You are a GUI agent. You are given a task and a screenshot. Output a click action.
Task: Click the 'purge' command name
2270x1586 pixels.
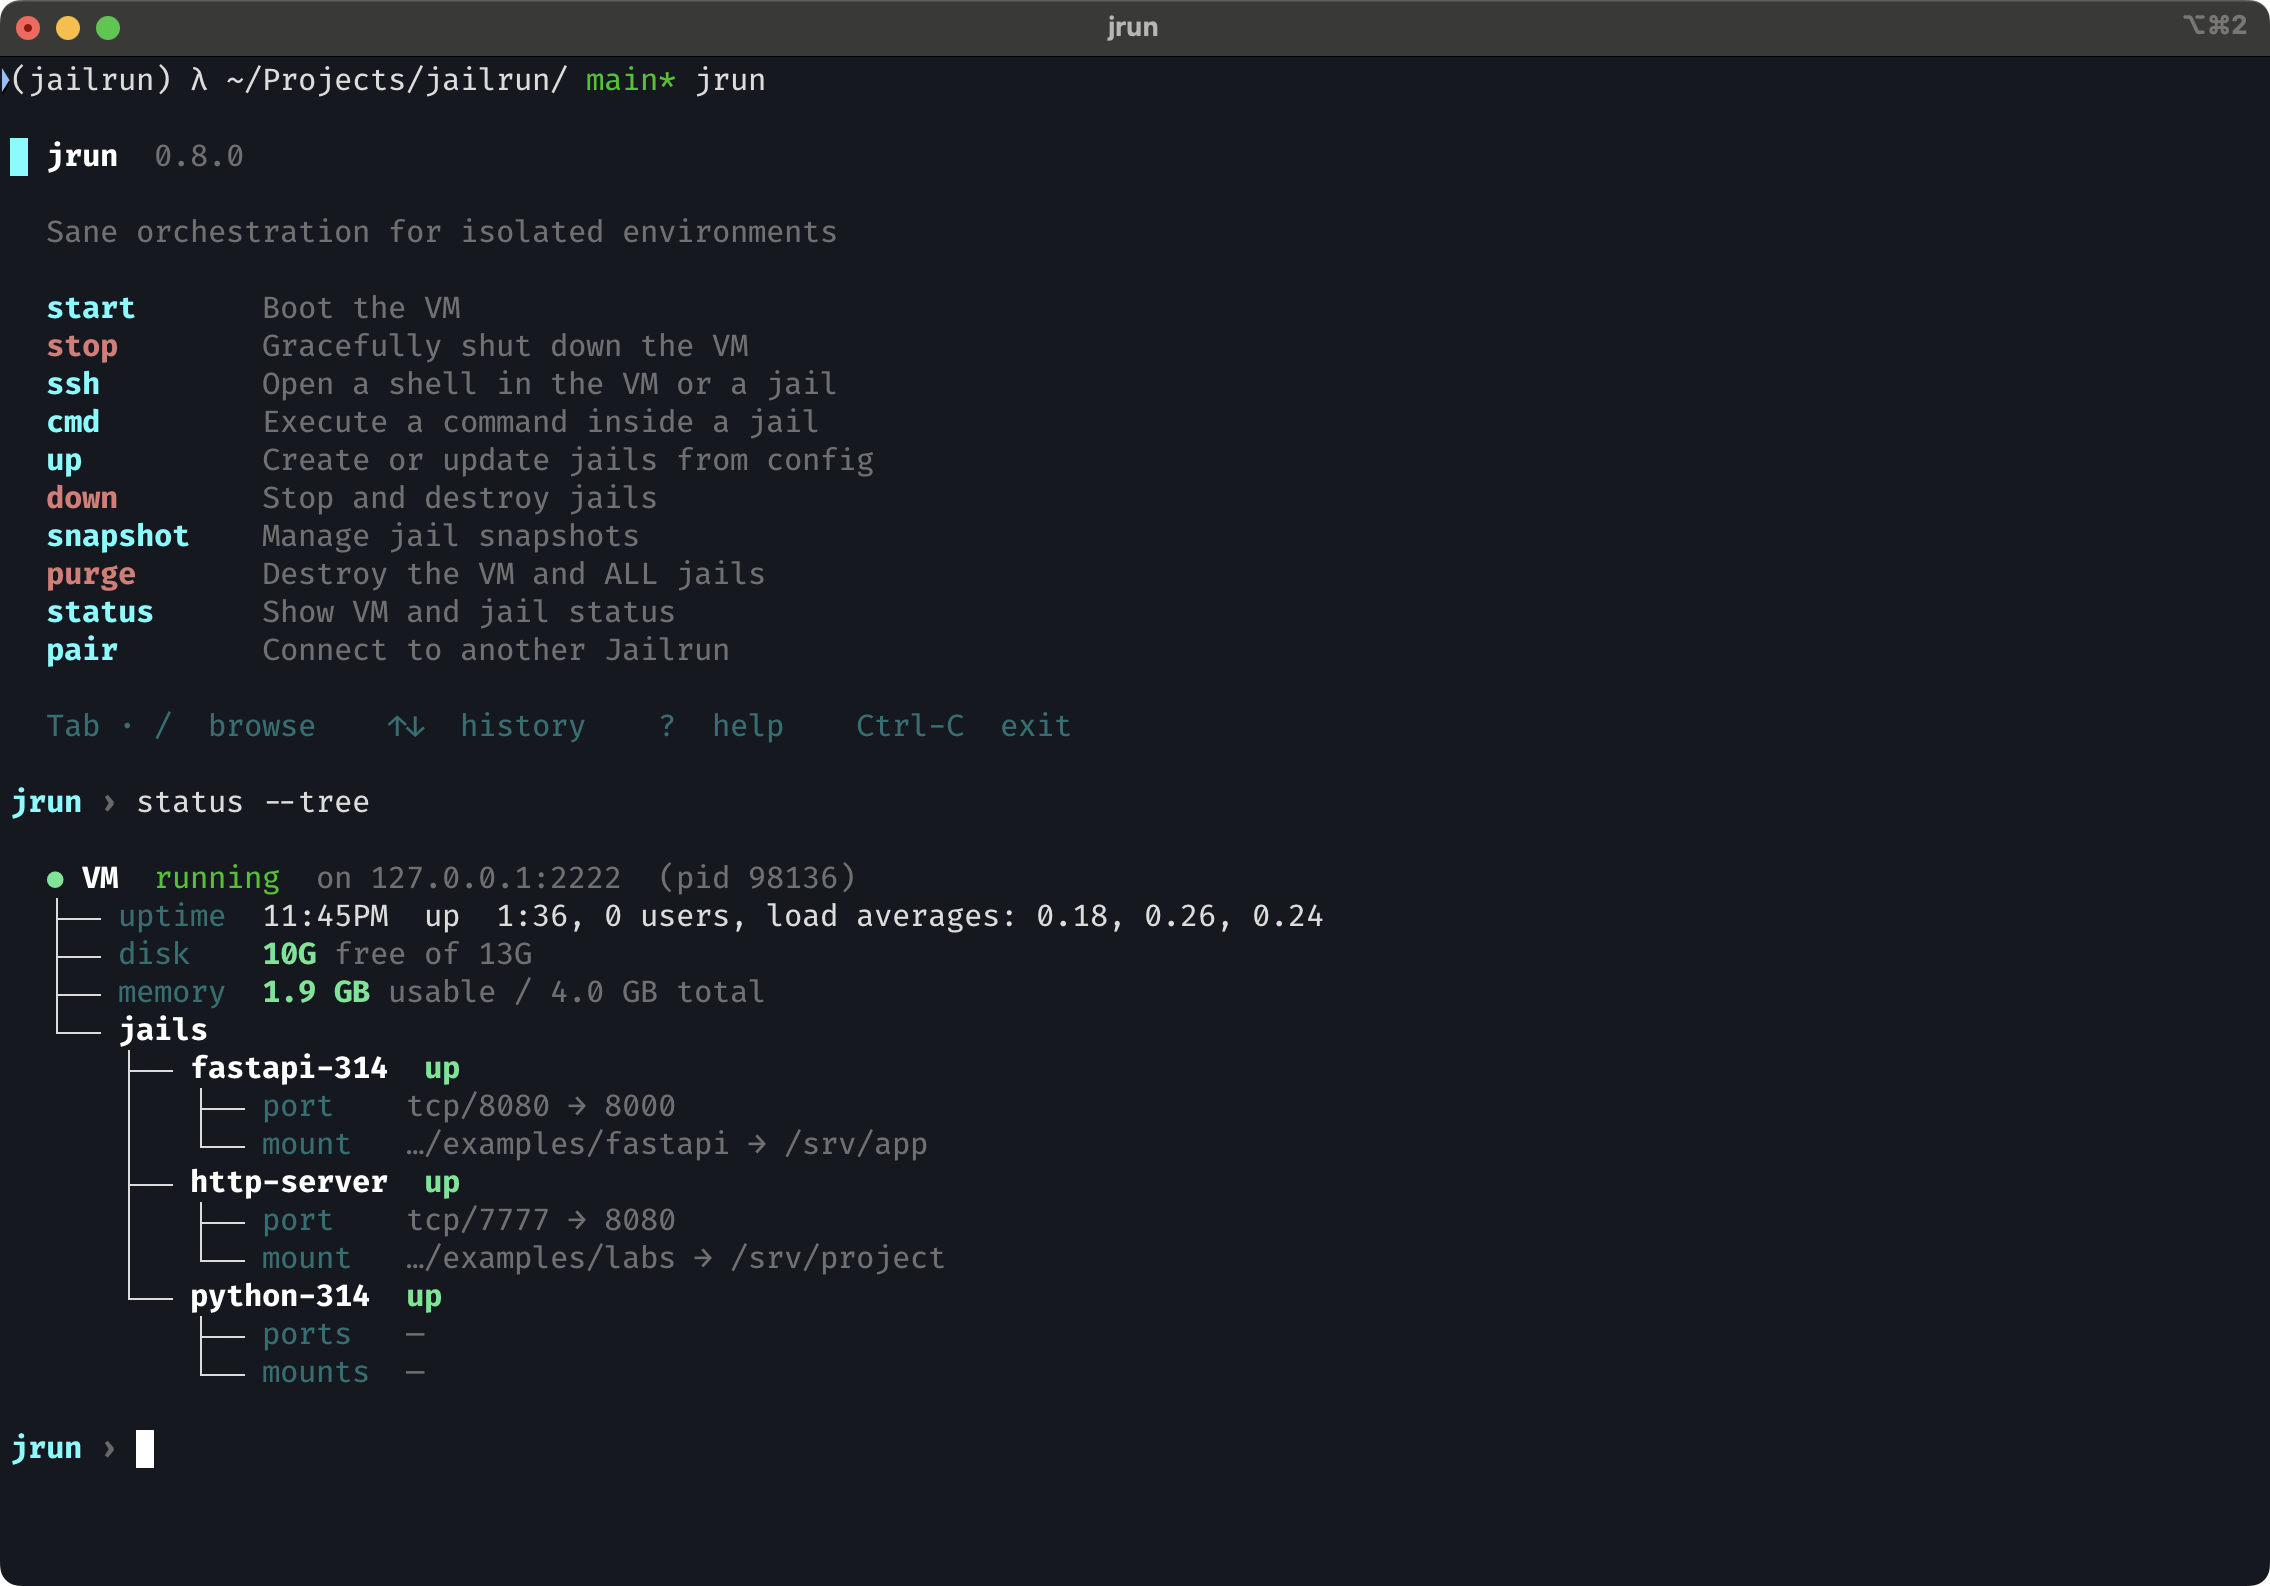91,575
